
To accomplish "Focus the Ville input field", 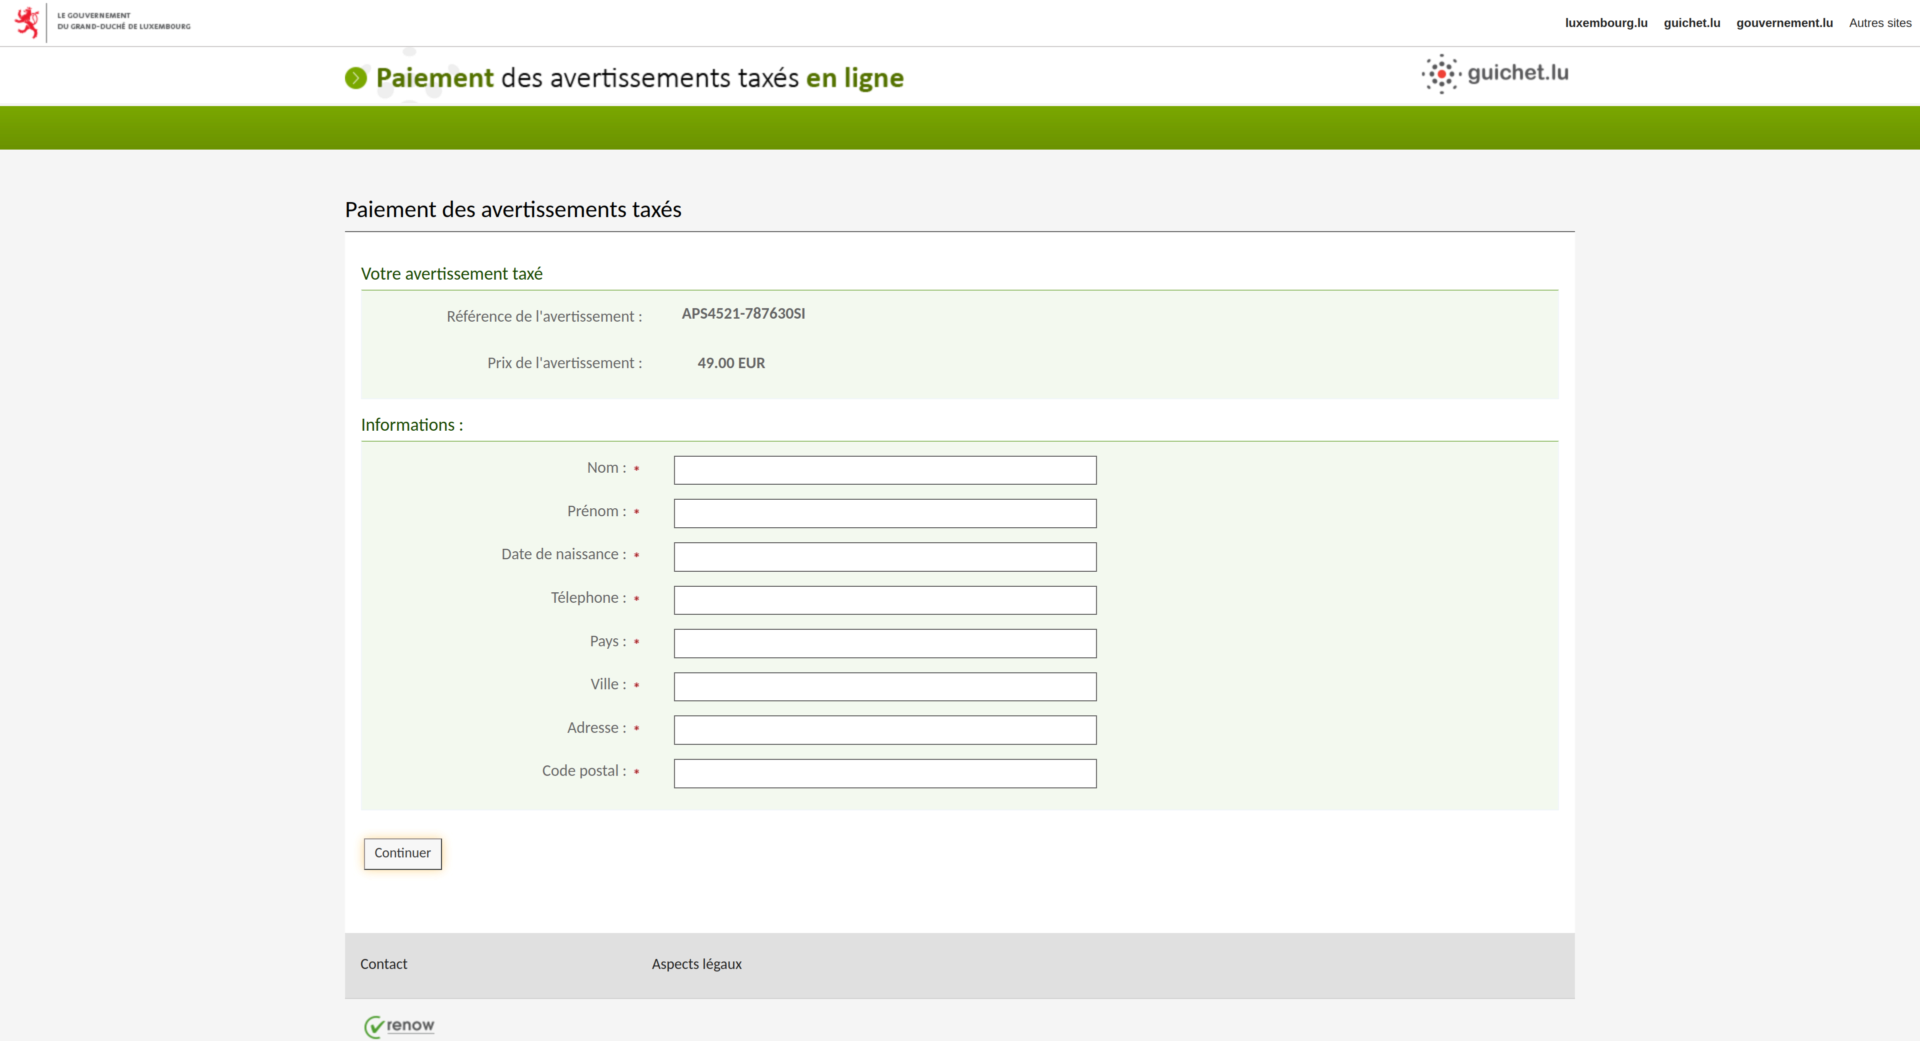I will click(x=885, y=687).
